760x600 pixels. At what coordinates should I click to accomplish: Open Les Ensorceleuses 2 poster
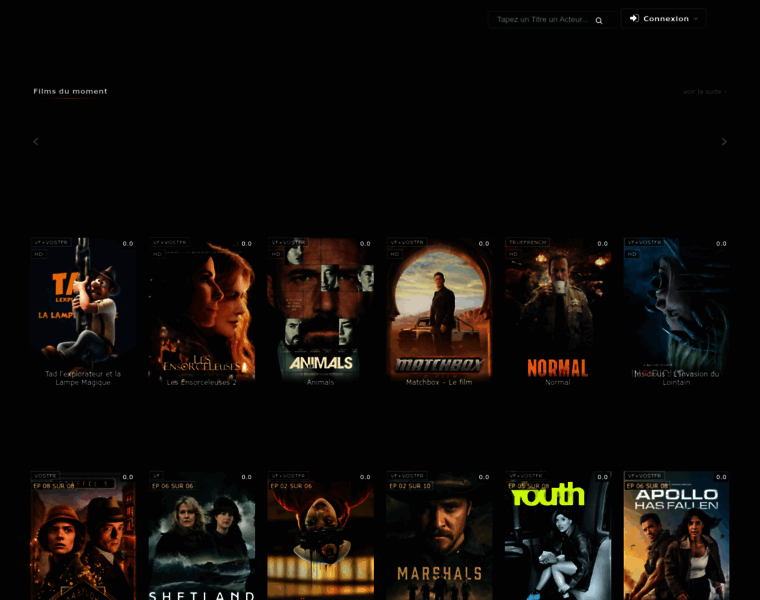(x=202, y=311)
